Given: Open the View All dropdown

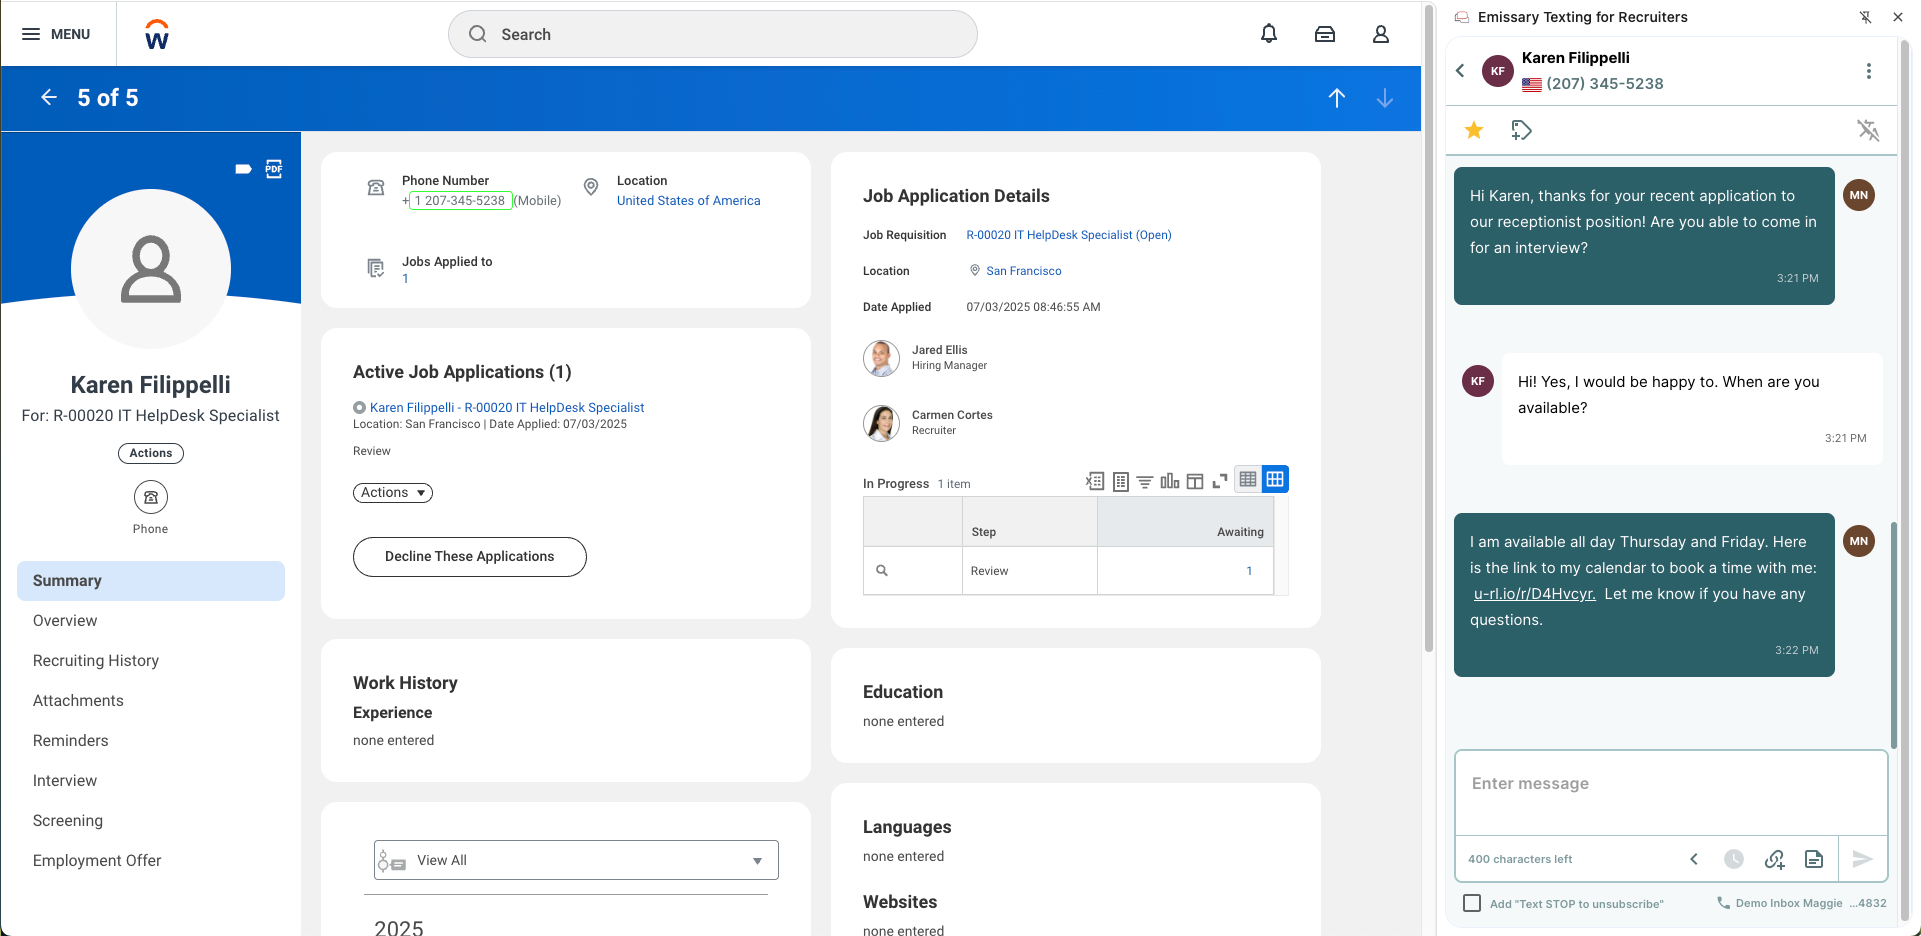Looking at the screenshot, I should click(x=576, y=860).
